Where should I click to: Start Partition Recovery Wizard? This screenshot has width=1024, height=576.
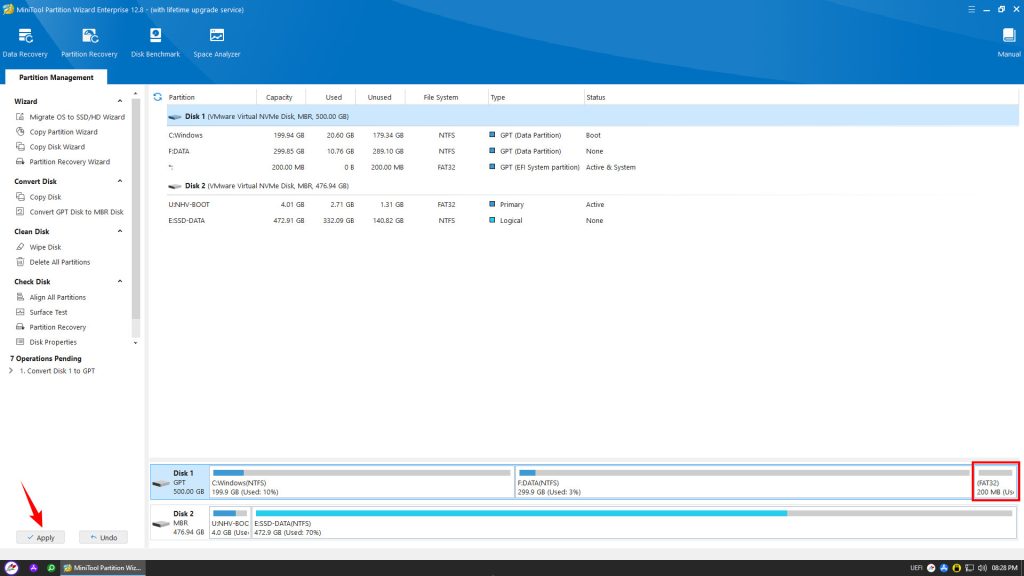[63, 162]
